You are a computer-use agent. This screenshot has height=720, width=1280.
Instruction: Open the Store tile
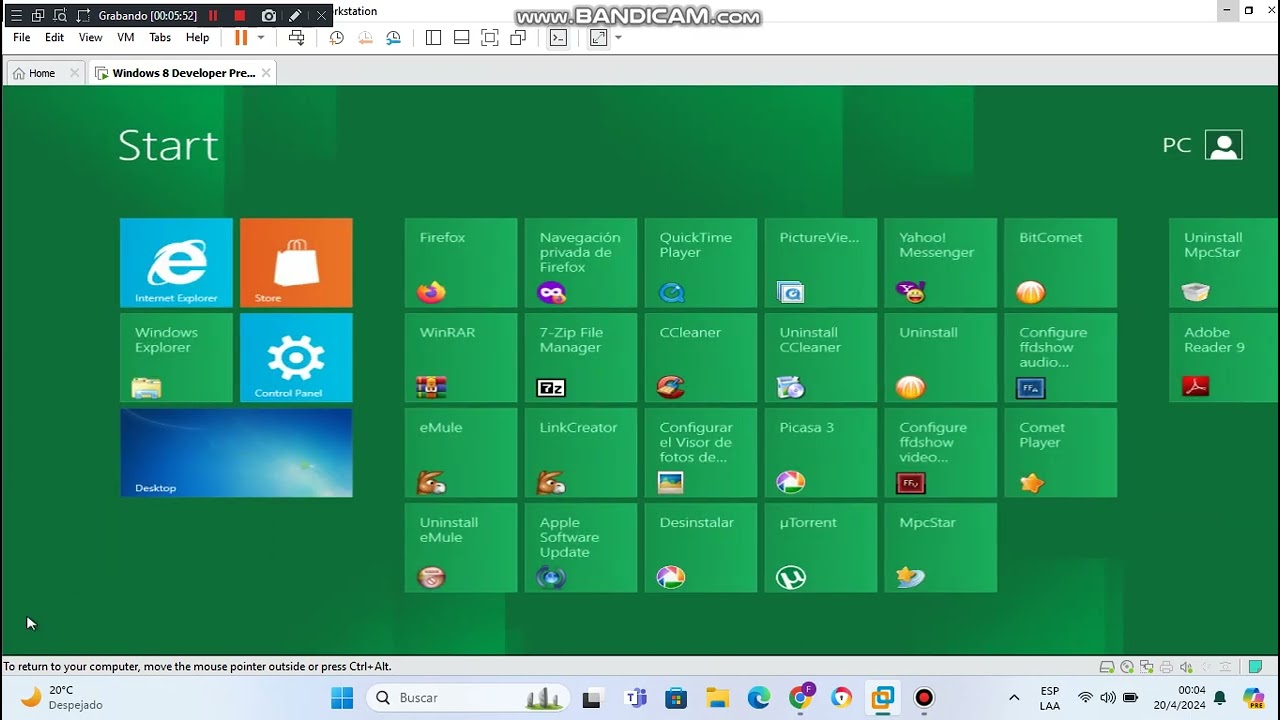click(296, 262)
